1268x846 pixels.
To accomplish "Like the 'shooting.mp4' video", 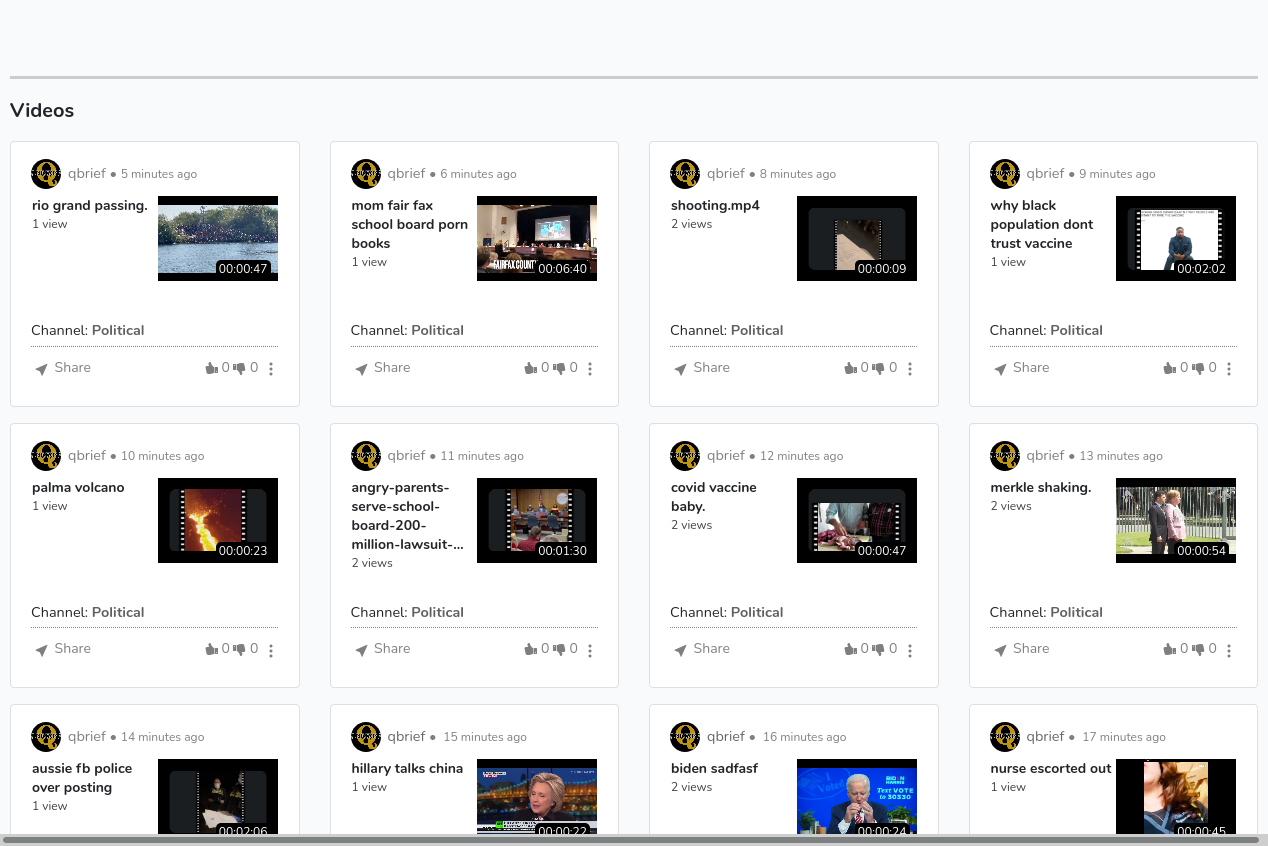I will [850, 368].
